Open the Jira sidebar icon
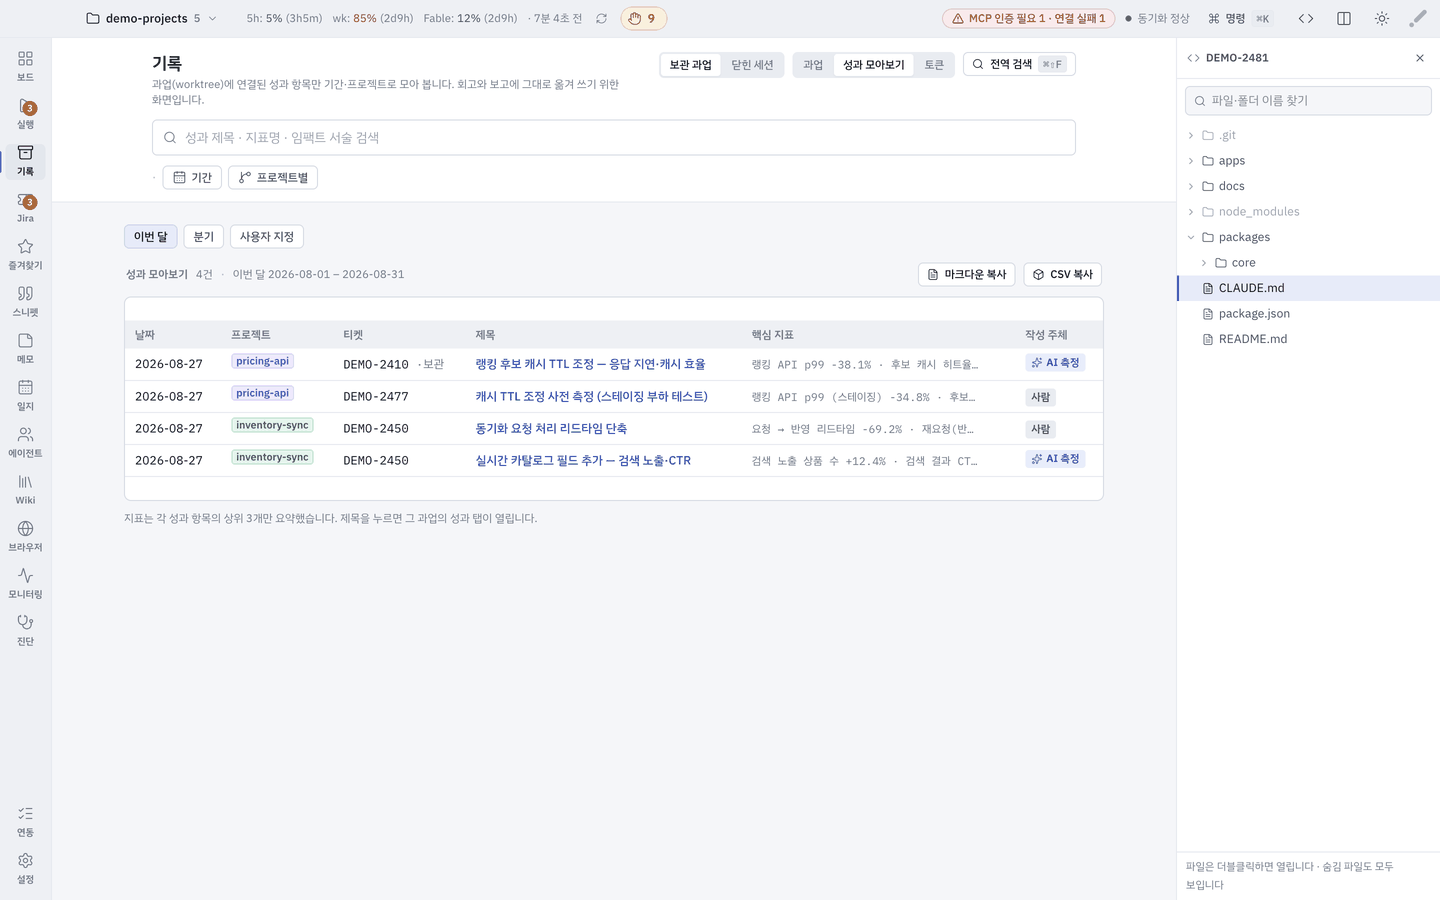This screenshot has width=1440, height=900. point(25,208)
